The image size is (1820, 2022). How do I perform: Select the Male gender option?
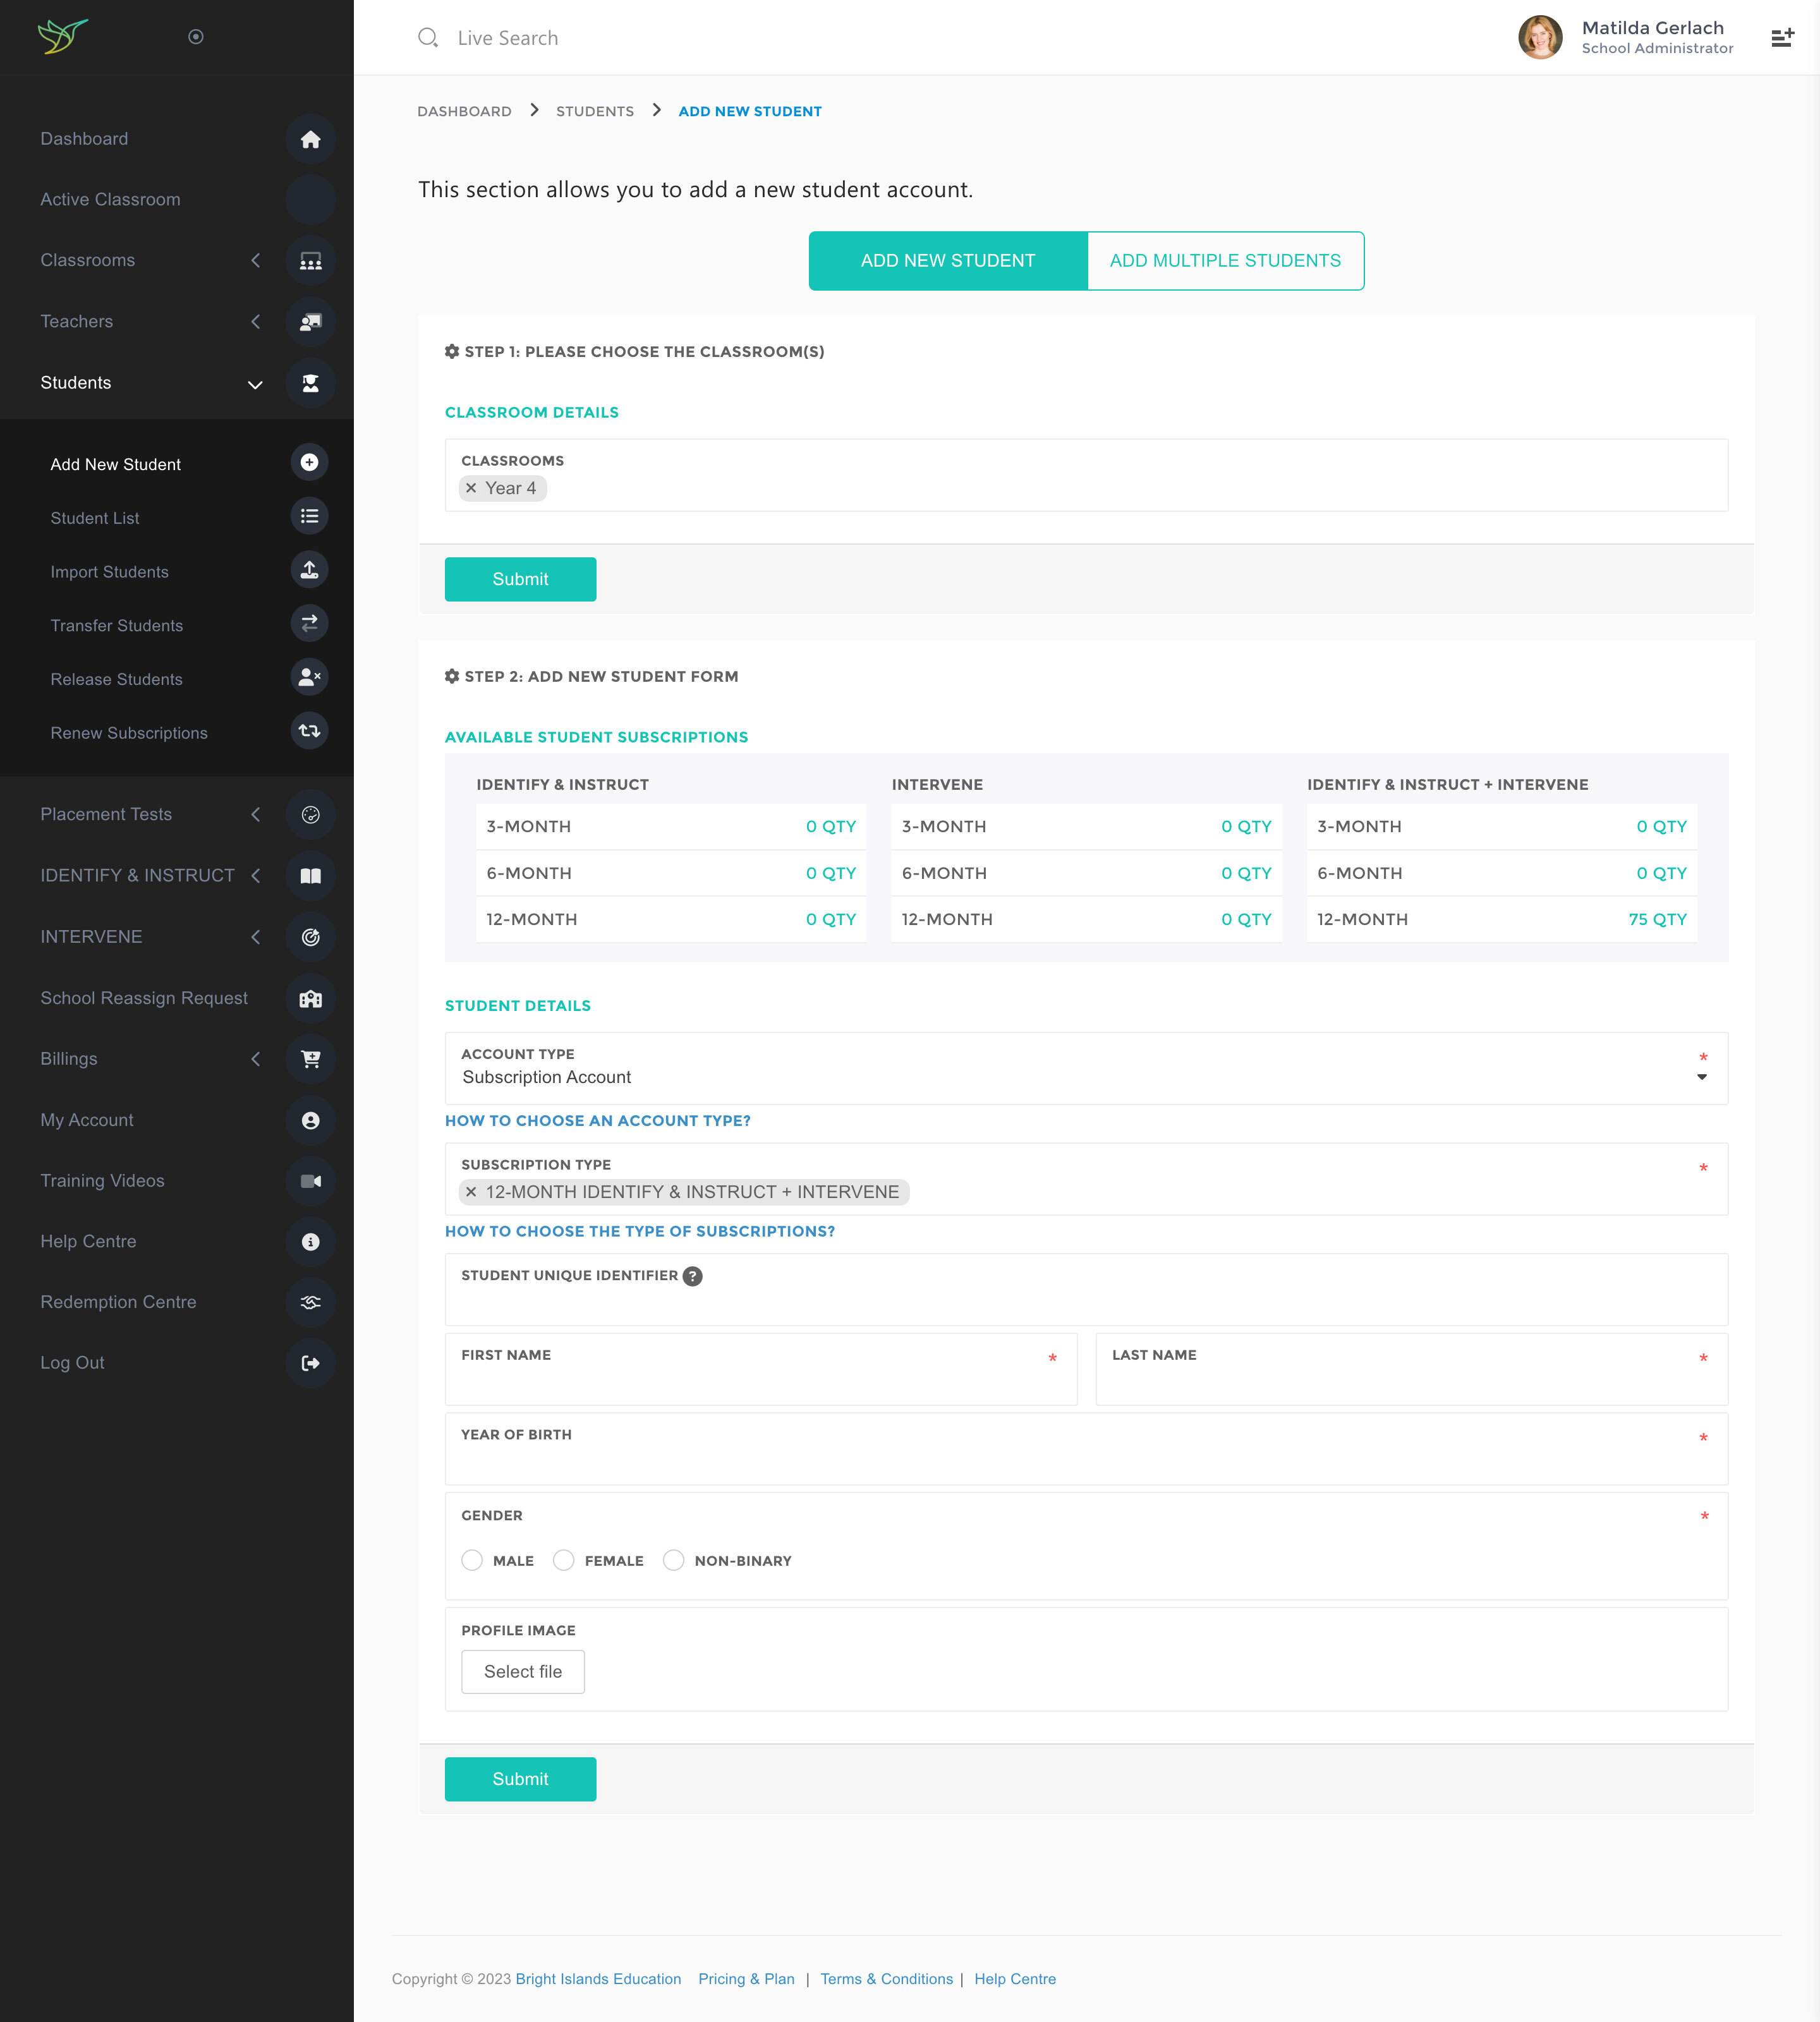[472, 1561]
